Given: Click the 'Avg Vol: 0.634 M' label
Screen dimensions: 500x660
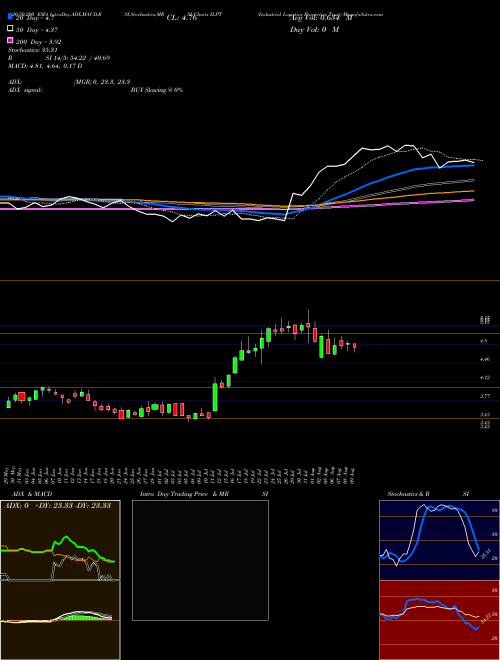Looking at the screenshot, I should (x=320, y=18).
